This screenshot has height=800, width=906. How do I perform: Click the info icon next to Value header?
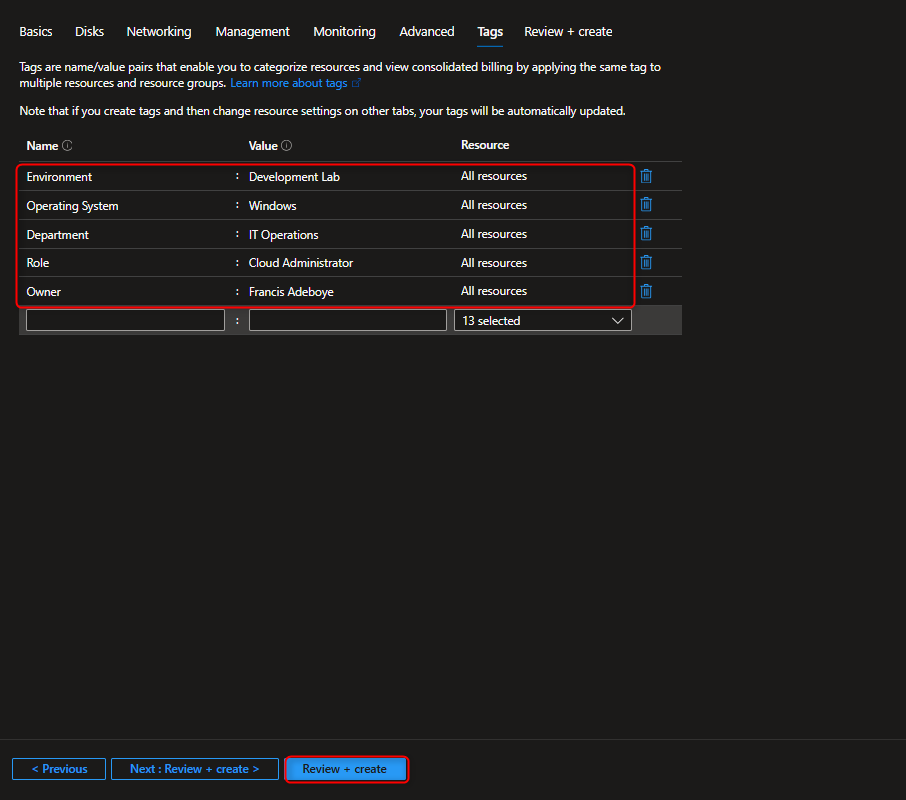tap(287, 145)
